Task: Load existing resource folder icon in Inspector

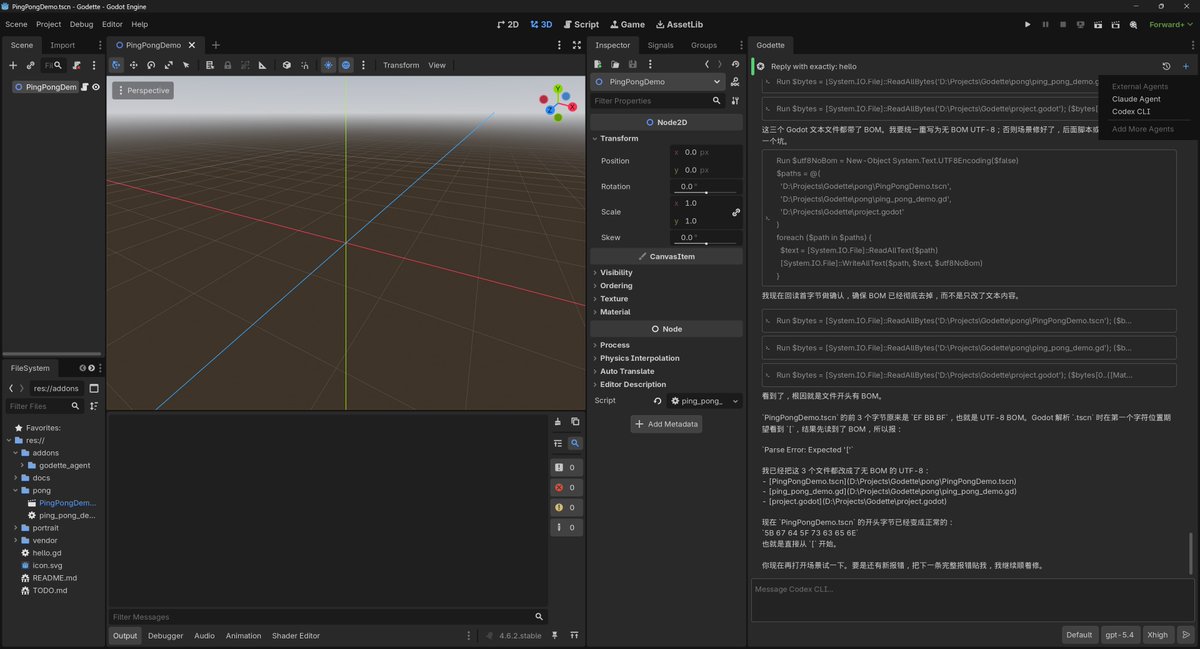Action: pos(615,65)
